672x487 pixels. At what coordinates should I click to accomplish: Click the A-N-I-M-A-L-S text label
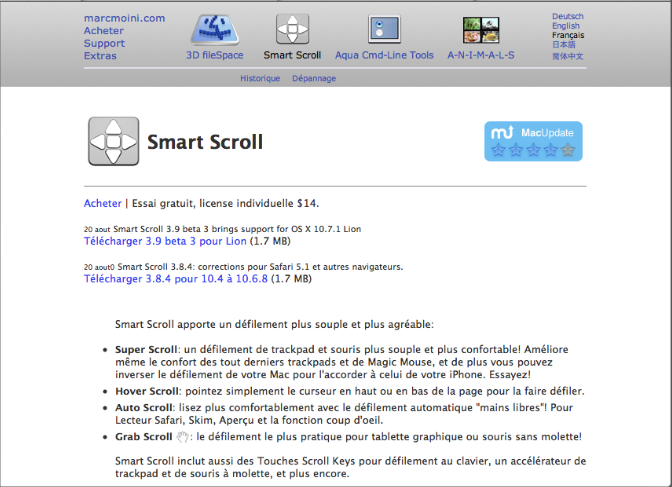click(x=481, y=55)
